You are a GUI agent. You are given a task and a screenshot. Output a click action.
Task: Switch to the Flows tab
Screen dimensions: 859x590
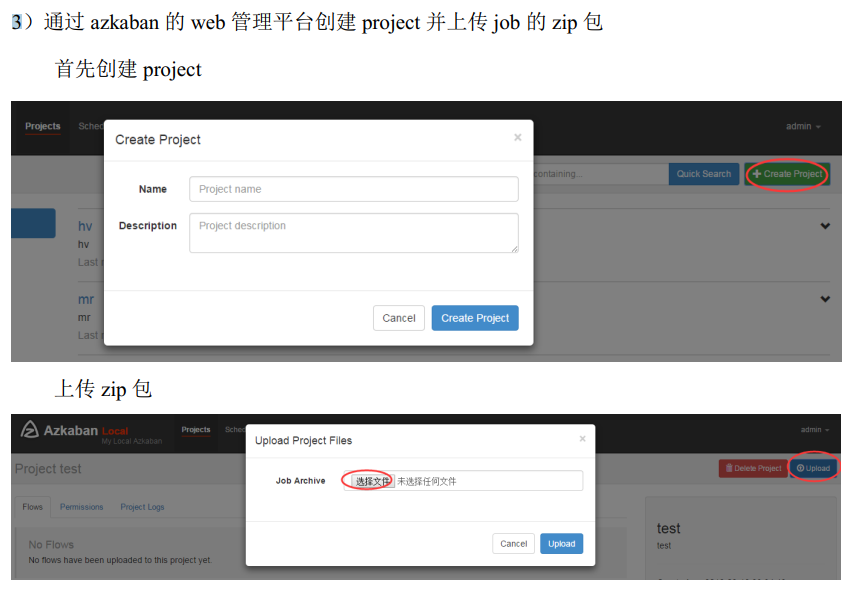pos(32,507)
